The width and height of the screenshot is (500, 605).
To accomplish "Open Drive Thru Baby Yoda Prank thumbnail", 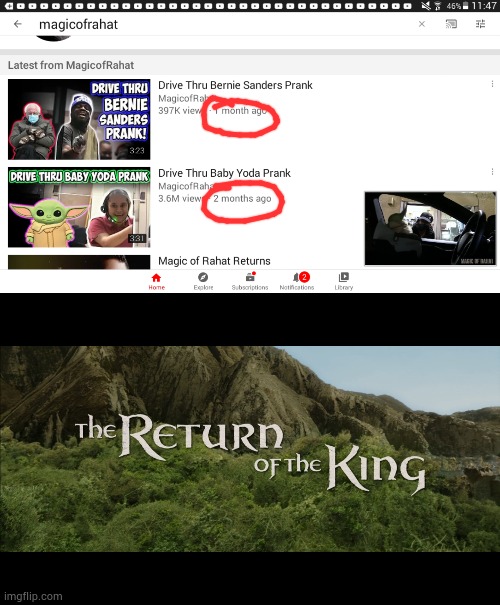I will tap(79, 207).
